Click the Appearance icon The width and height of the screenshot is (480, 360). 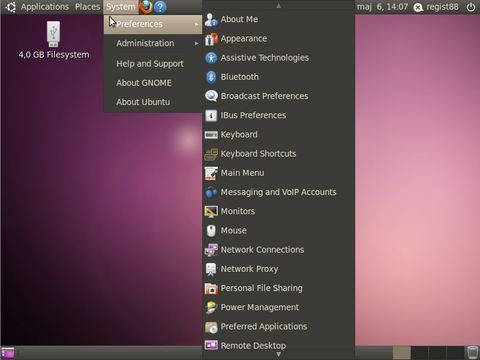tap(211, 39)
